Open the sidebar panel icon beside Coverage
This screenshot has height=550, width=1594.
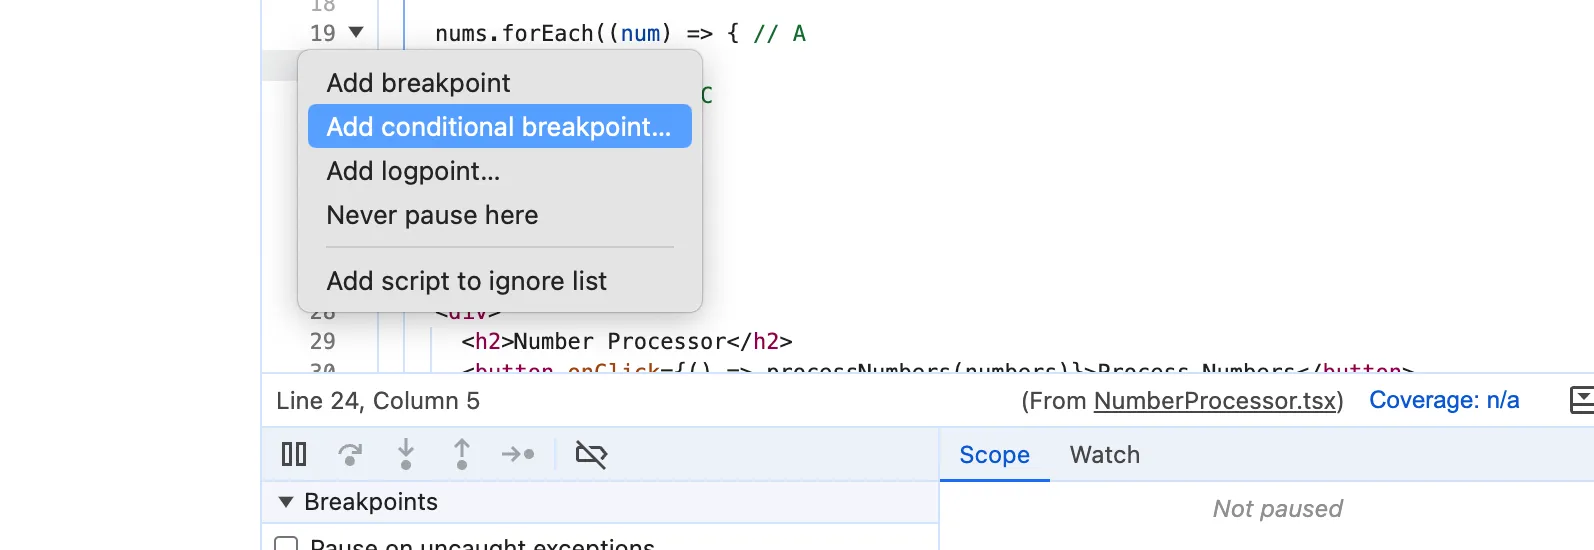(x=1582, y=400)
